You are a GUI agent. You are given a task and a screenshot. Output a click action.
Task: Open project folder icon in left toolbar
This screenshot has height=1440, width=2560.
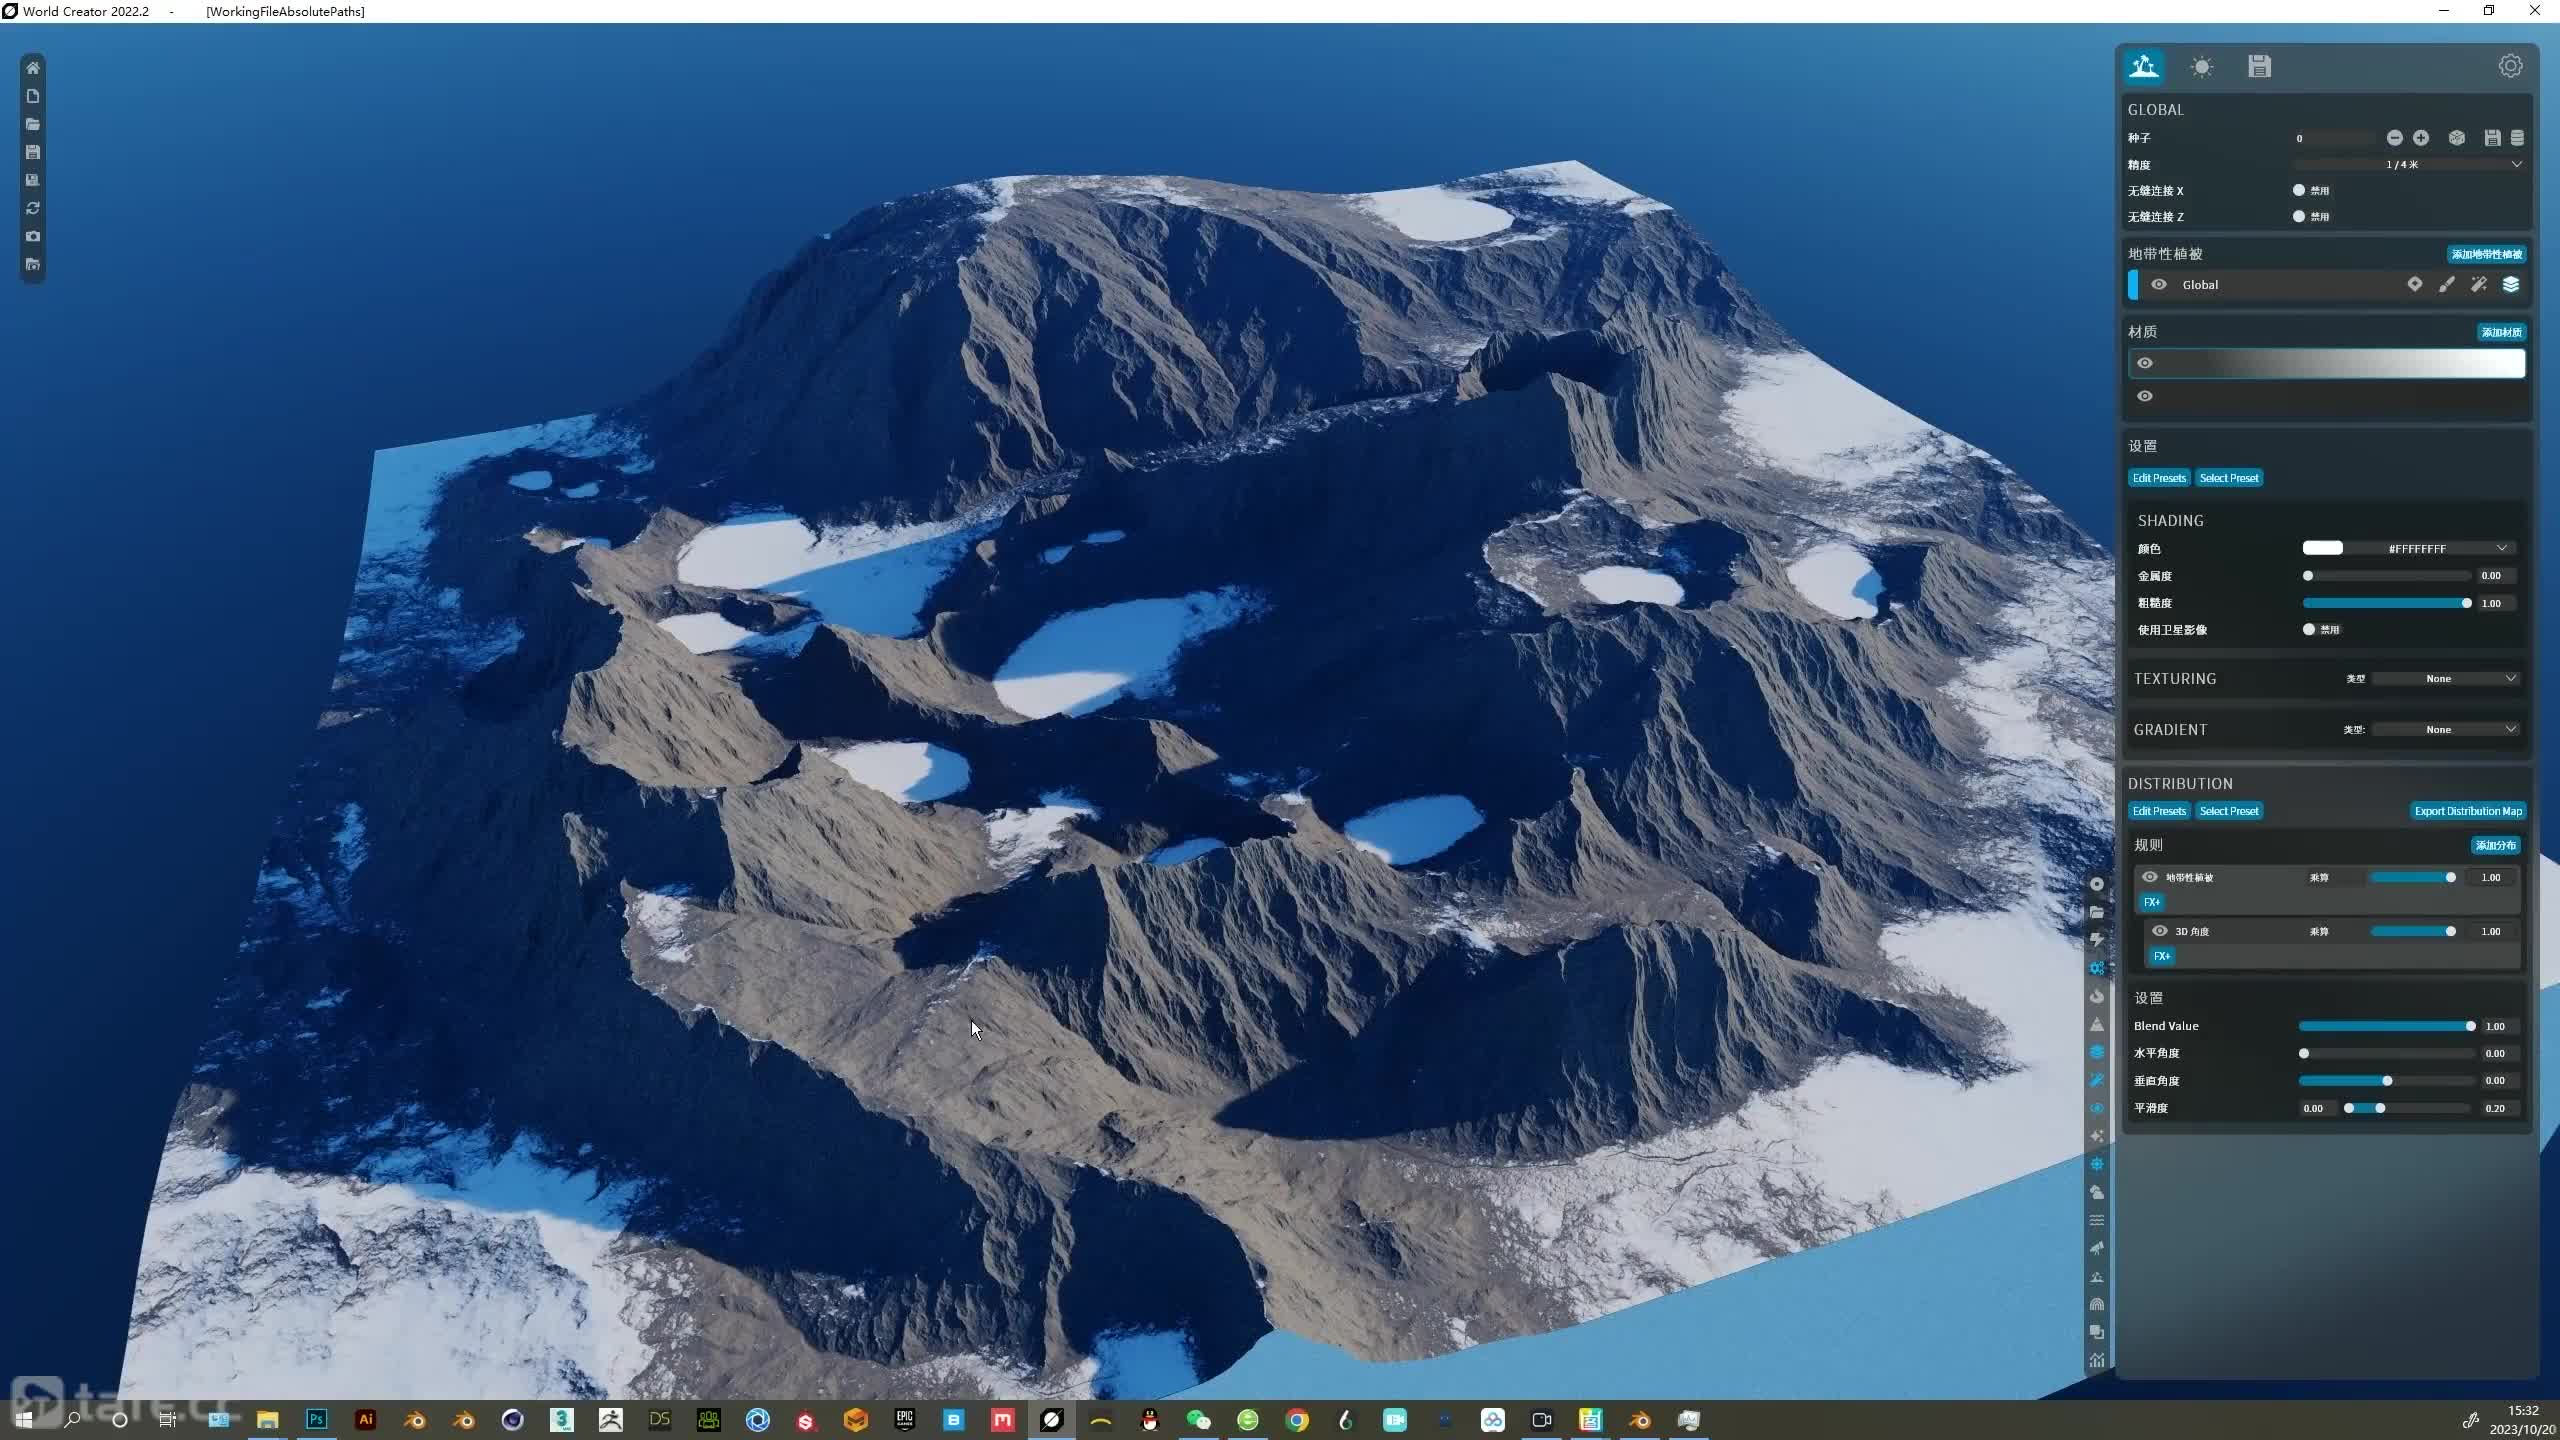click(33, 124)
